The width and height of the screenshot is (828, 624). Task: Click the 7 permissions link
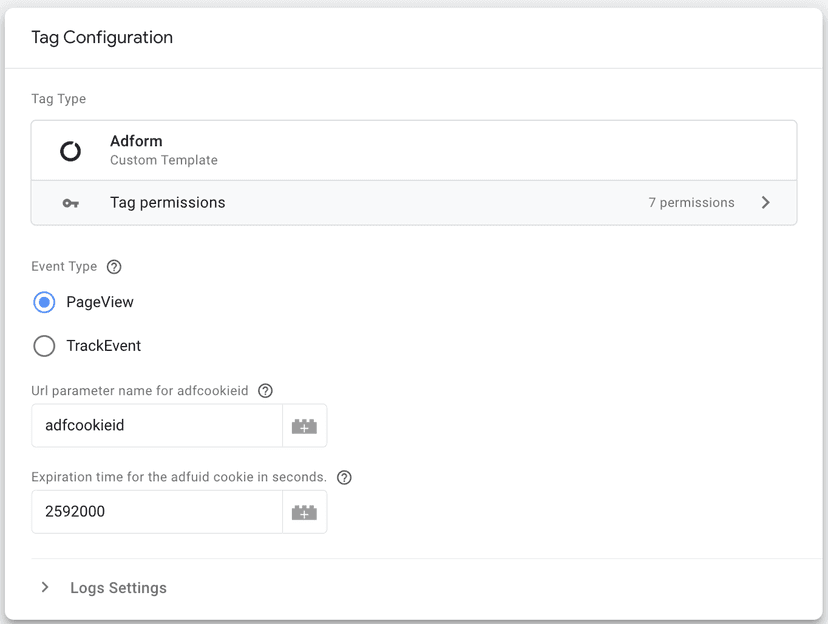tap(691, 201)
